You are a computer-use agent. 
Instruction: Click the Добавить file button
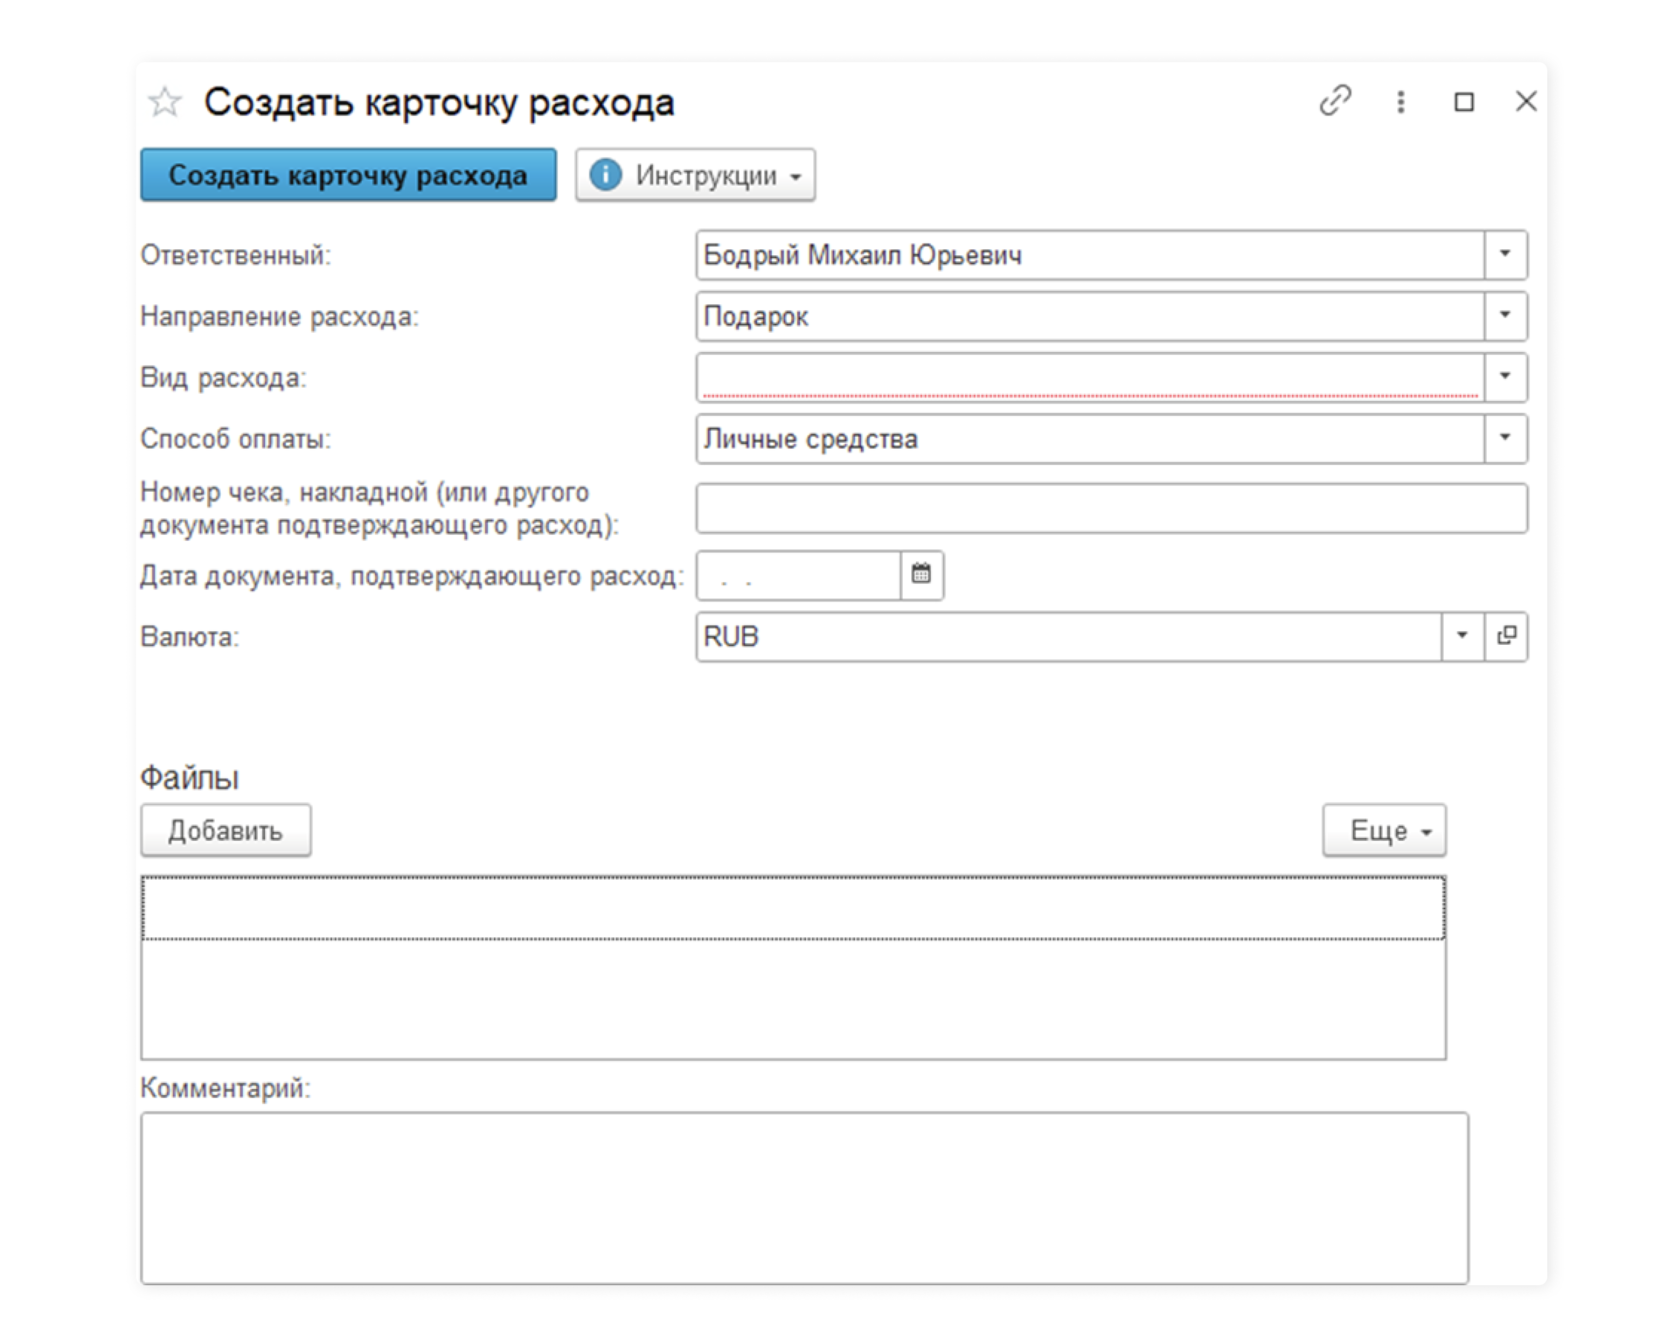point(225,830)
